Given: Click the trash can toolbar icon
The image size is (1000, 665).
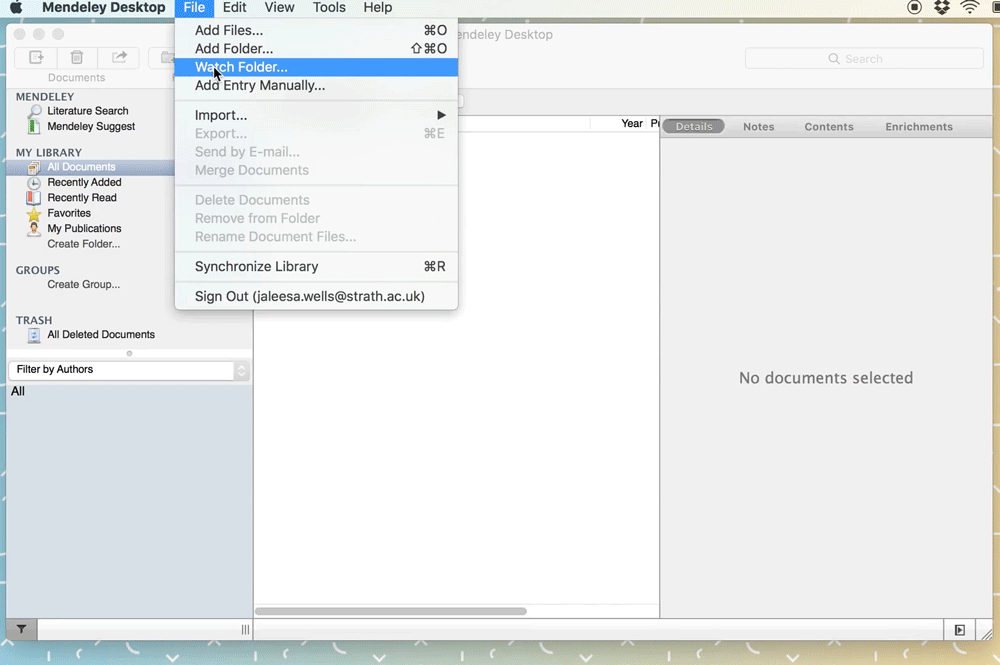Looking at the screenshot, I should coord(77,57).
